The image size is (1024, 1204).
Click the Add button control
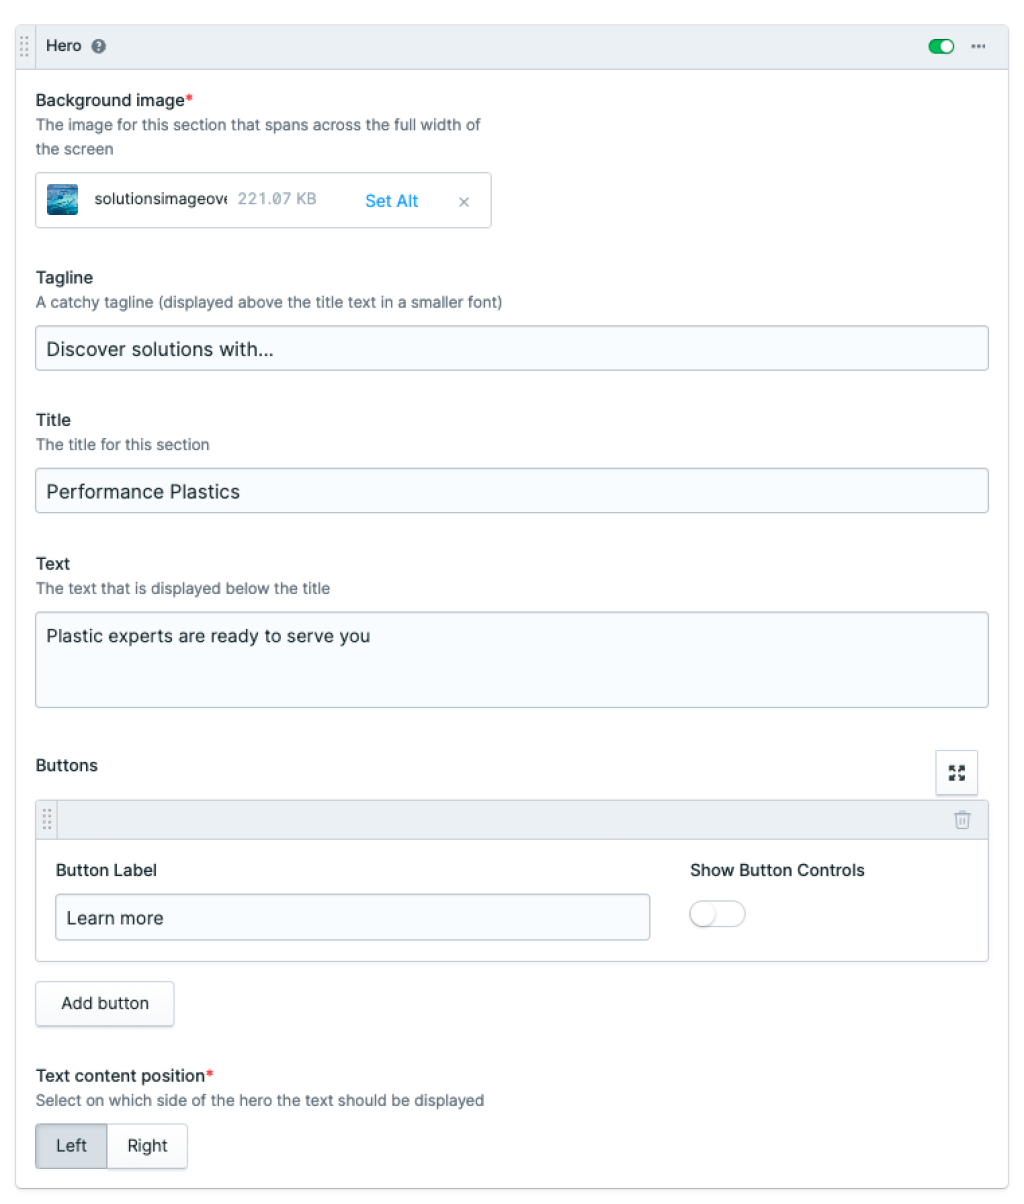click(104, 1003)
